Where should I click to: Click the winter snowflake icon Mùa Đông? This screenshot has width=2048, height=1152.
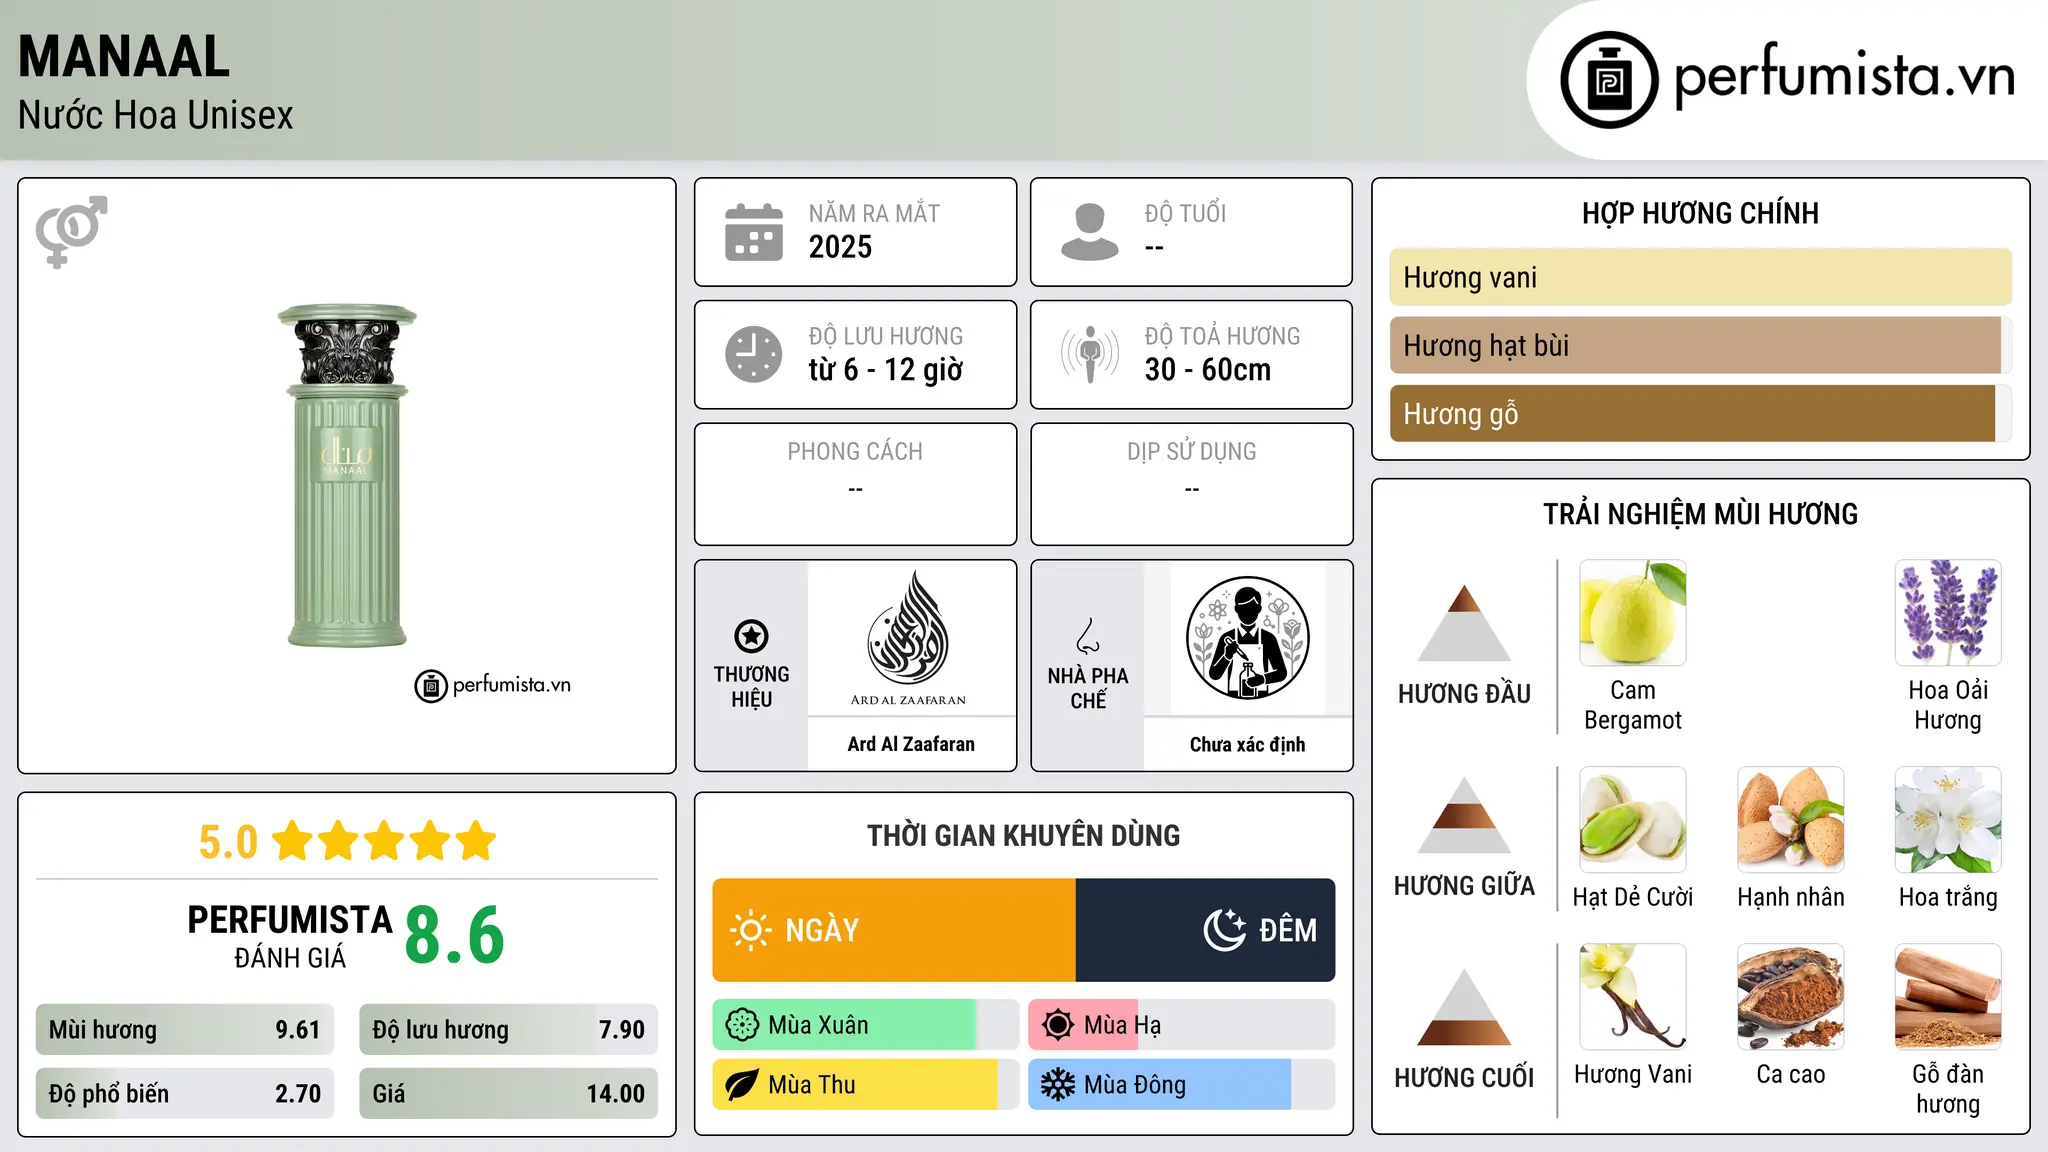pyautogui.click(x=1058, y=1085)
